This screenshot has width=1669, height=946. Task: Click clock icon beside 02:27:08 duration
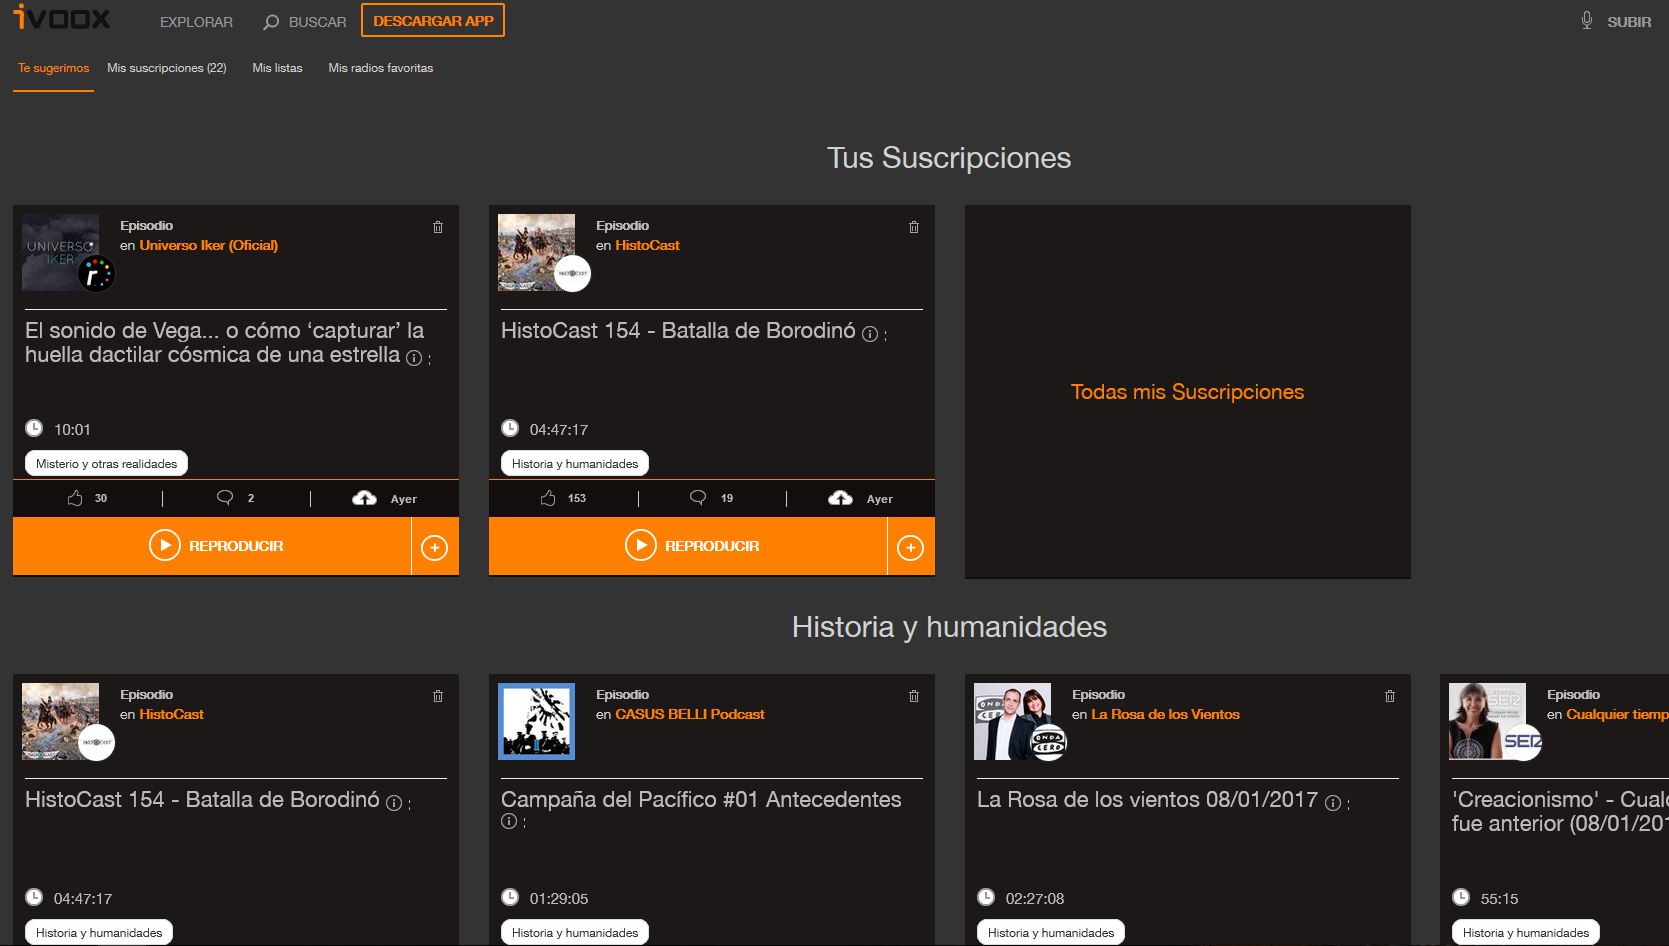[986, 897]
